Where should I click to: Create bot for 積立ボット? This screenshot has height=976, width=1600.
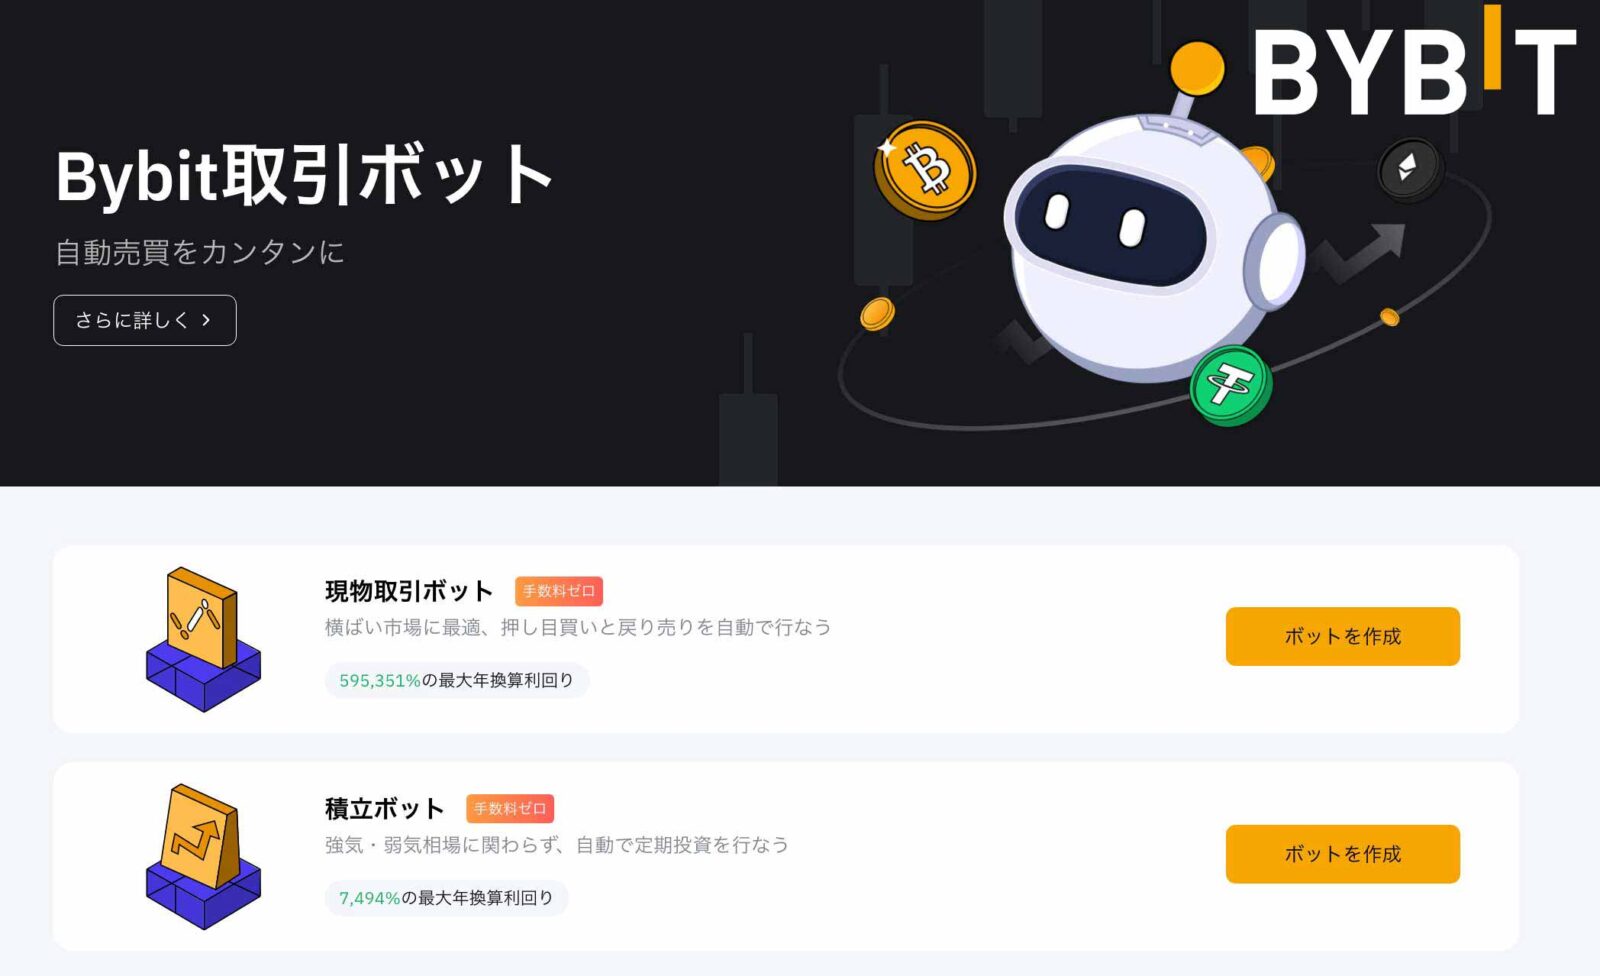[x=1342, y=854]
